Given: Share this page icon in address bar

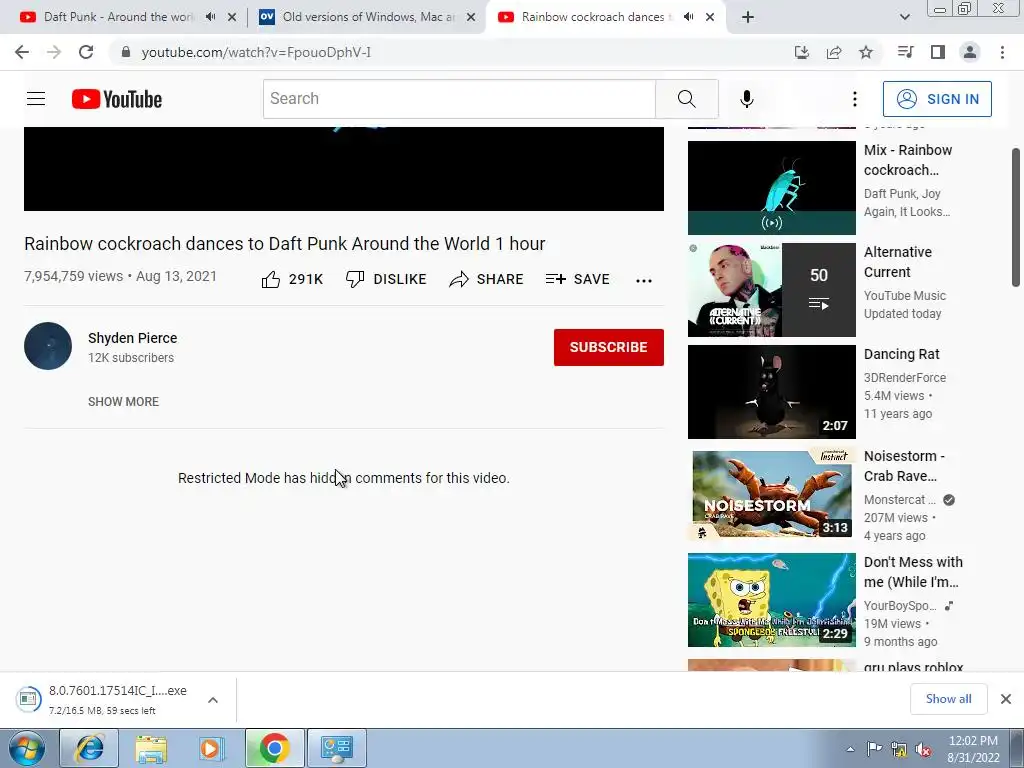Looking at the screenshot, I should [834, 52].
